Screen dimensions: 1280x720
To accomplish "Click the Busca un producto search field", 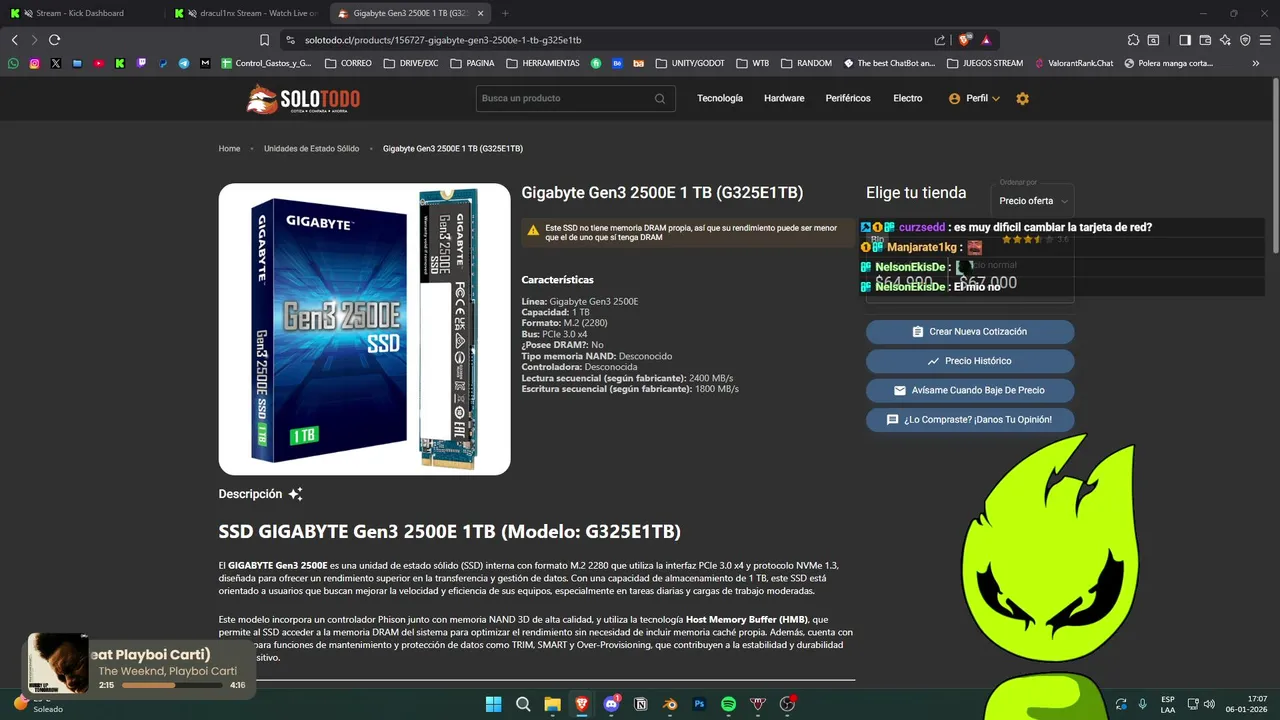I will tap(574, 98).
